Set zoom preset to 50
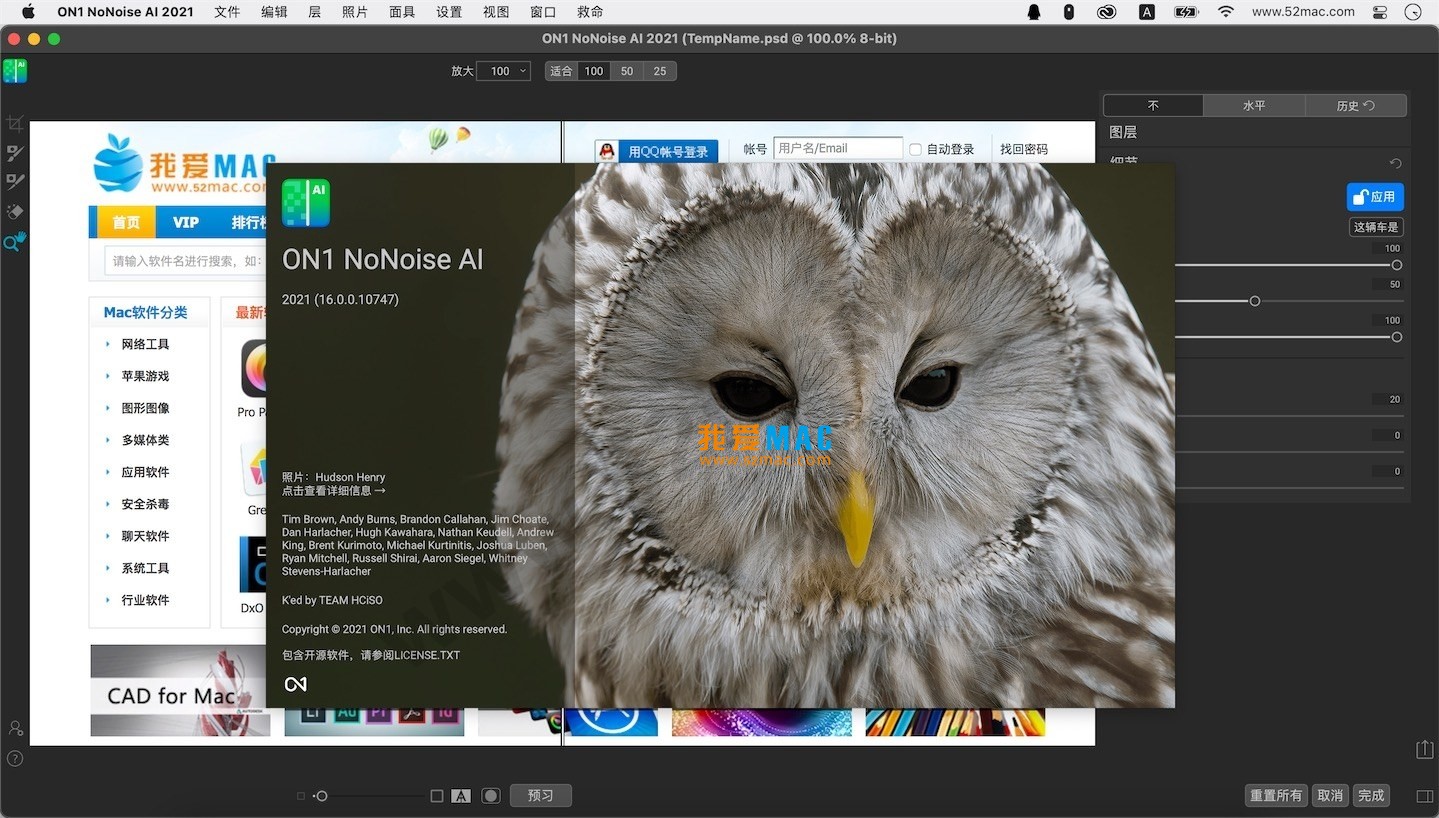This screenshot has width=1439, height=818. (627, 71)
